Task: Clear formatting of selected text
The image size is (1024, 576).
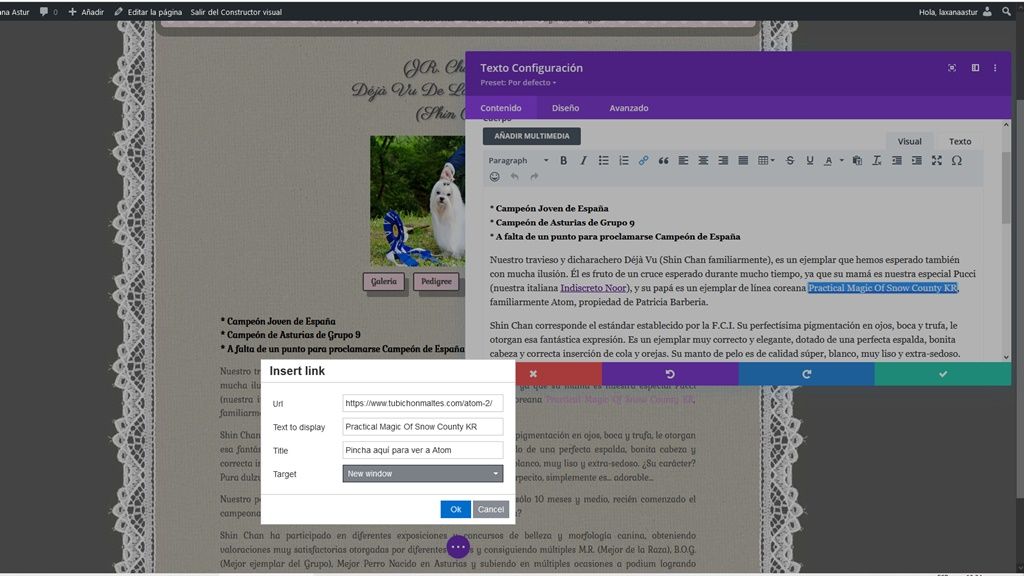Action: point(877,161)
